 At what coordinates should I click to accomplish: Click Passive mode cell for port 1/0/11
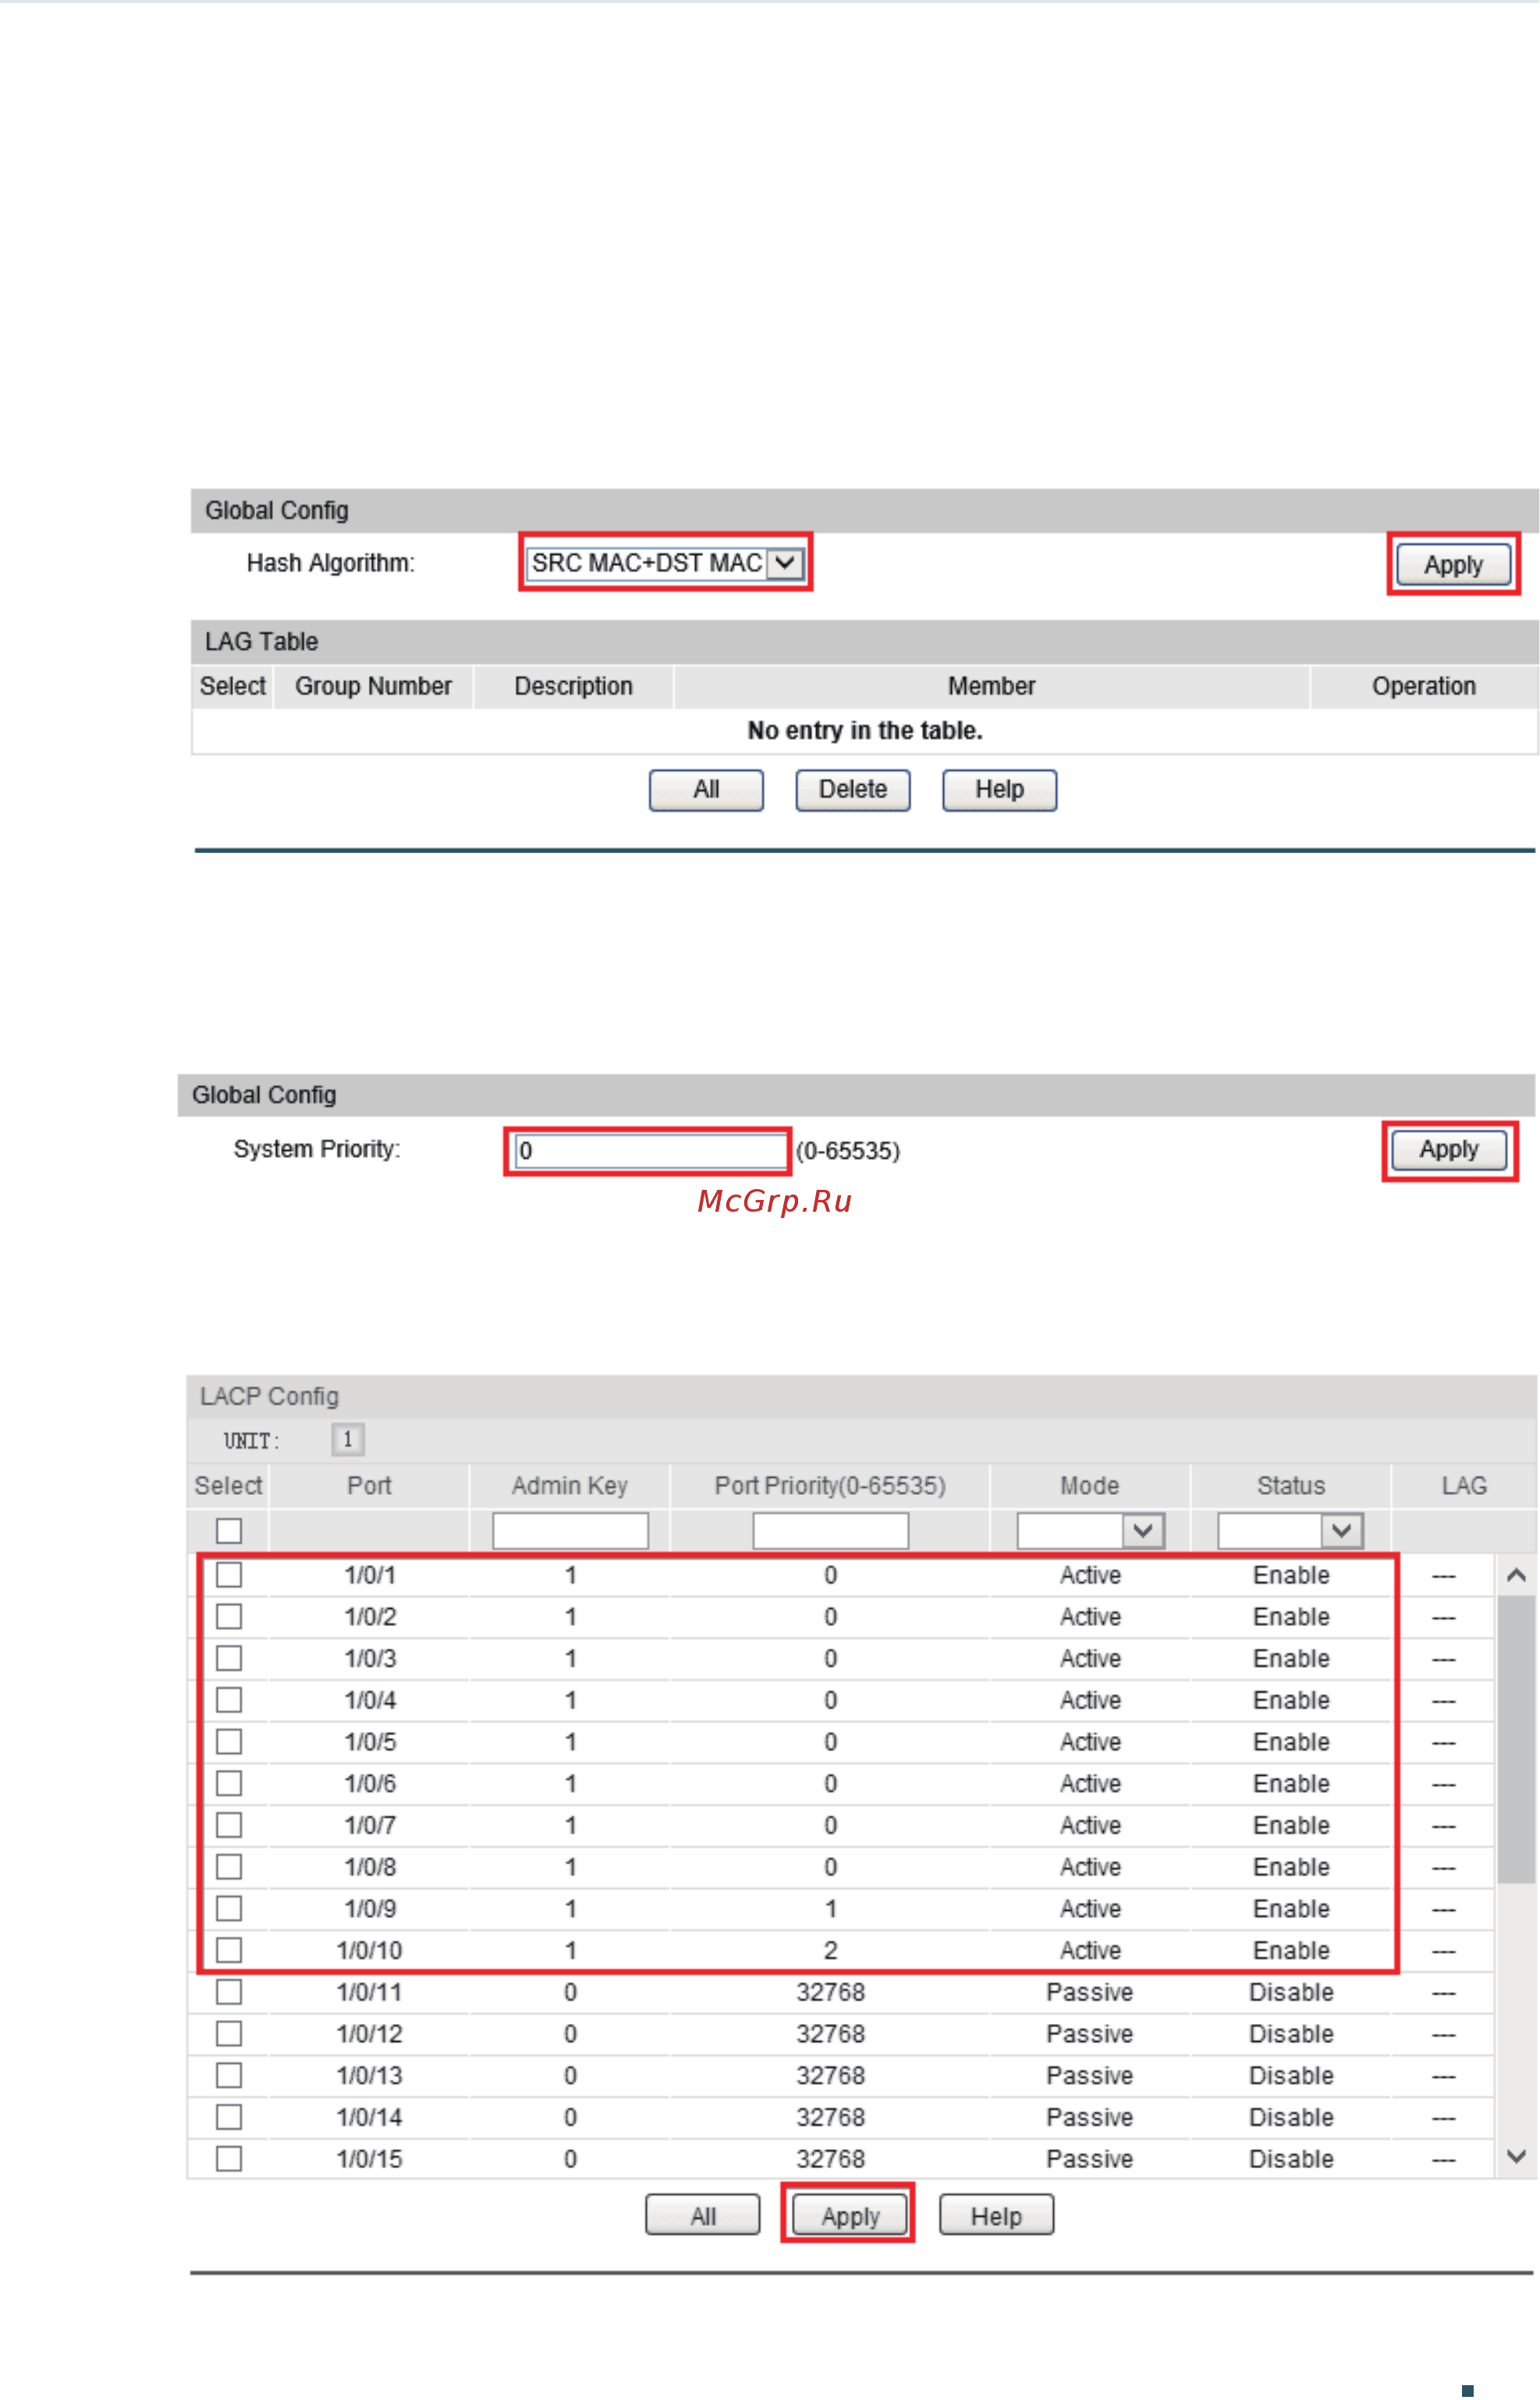point(1090,1993)
